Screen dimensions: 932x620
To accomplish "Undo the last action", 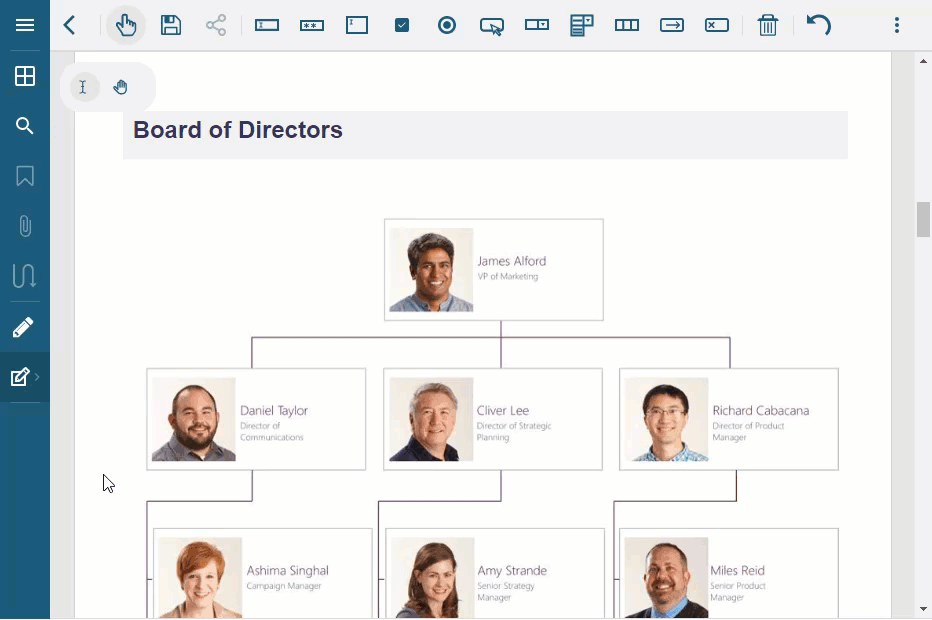I will coord(818,25).
